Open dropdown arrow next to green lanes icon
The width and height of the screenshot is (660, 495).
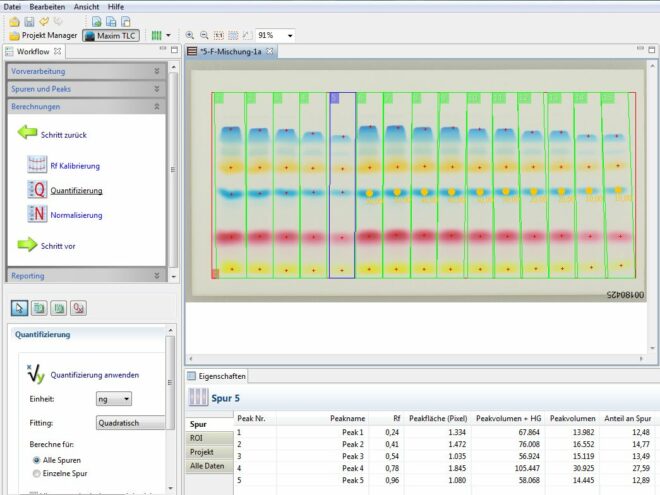(168, 35)
